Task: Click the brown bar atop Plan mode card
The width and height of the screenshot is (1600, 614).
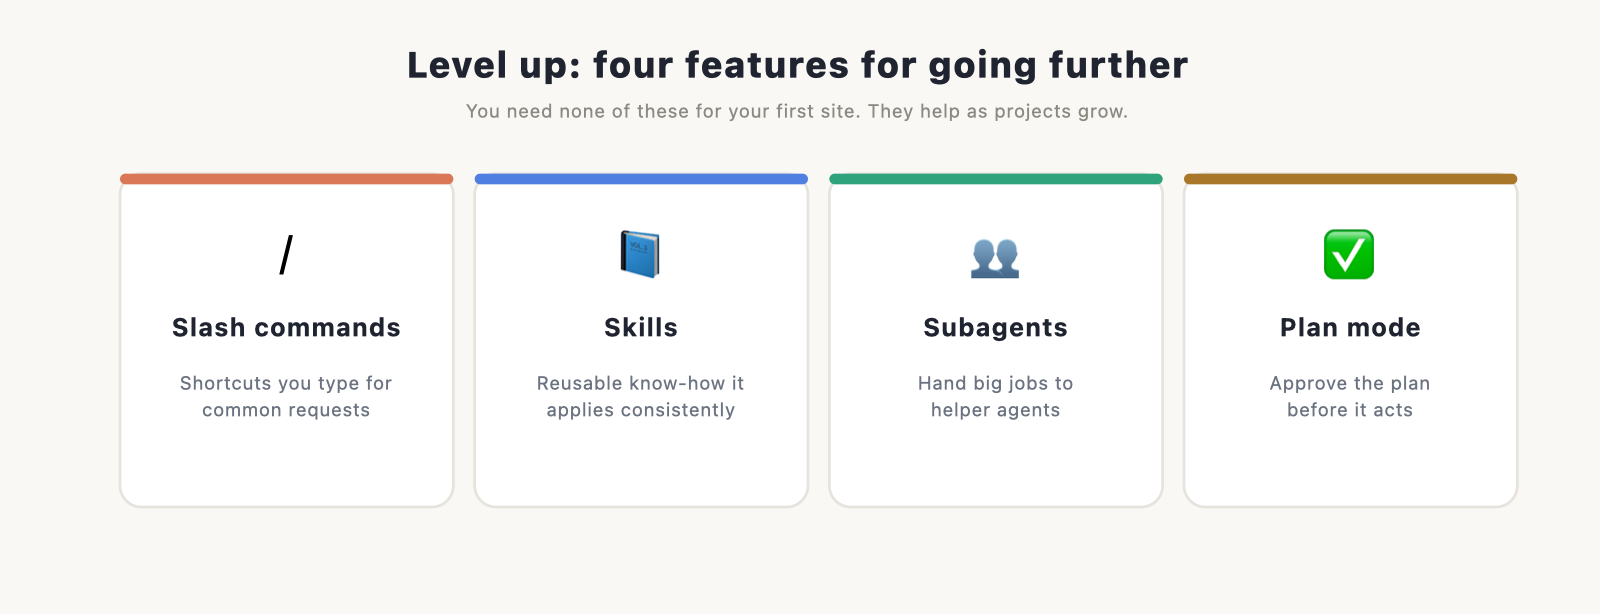Action: 1350,179
